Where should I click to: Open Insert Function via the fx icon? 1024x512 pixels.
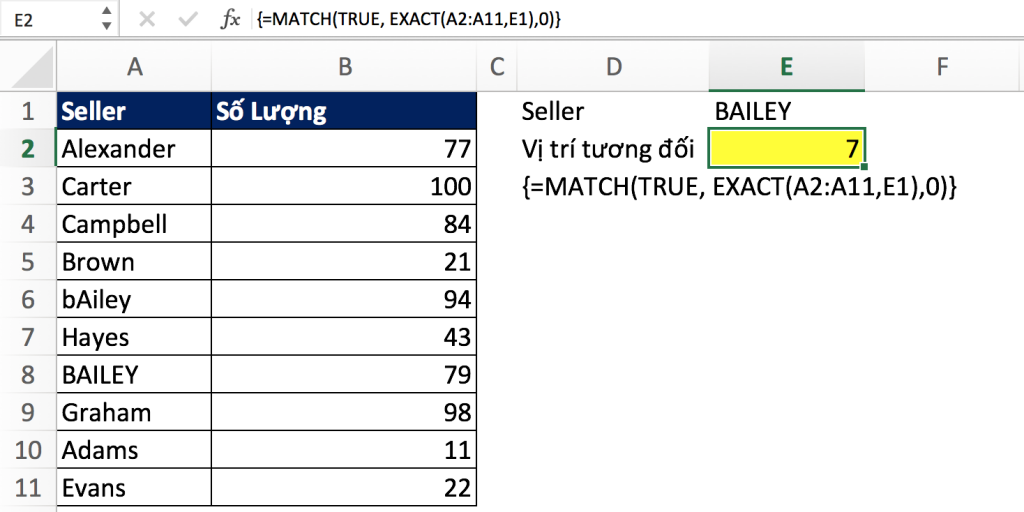(231, 20)
